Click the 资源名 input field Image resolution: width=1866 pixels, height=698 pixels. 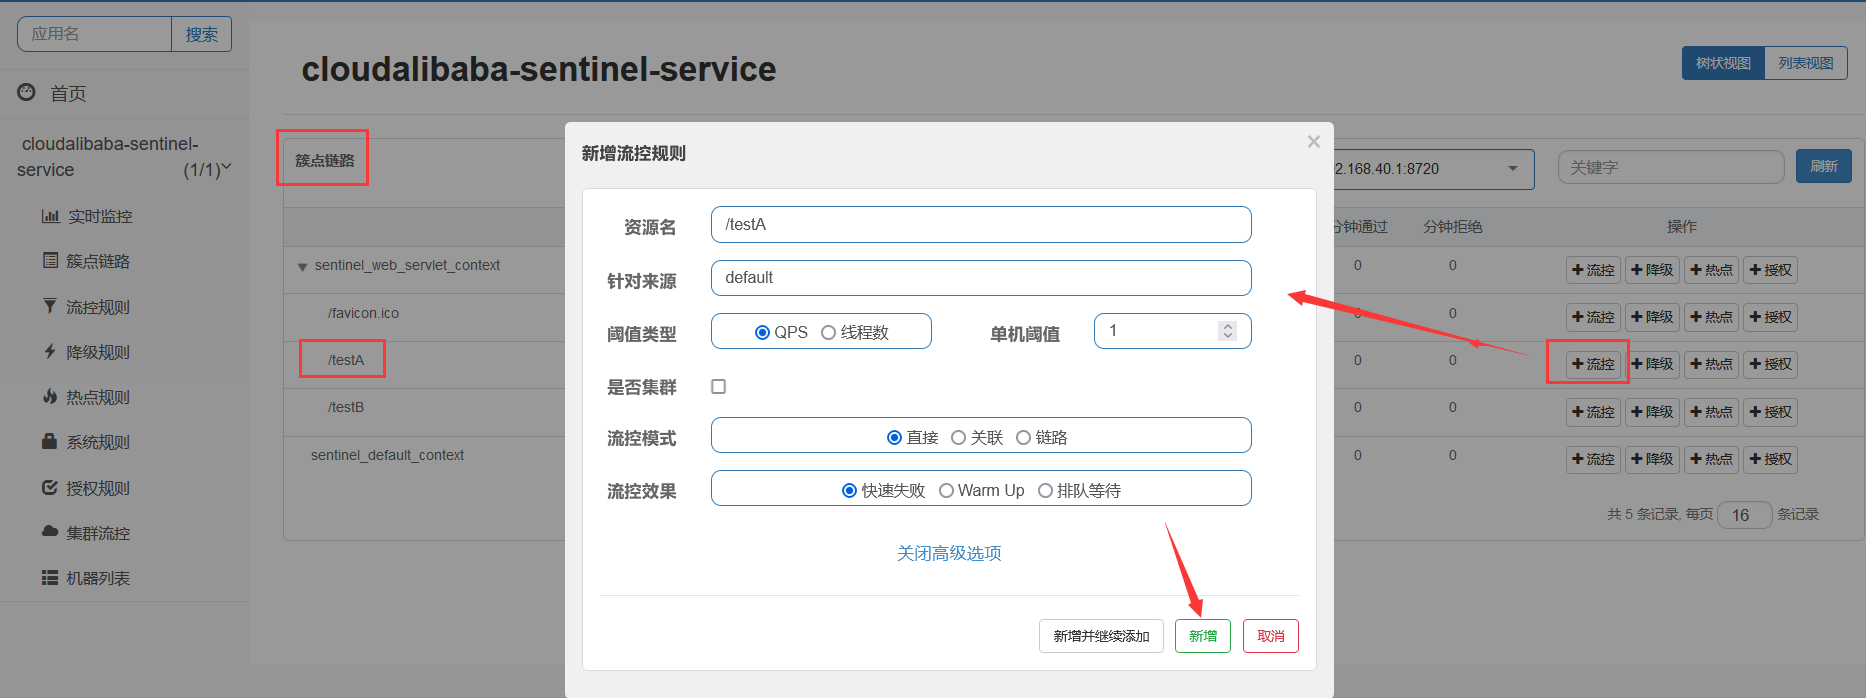981,224
